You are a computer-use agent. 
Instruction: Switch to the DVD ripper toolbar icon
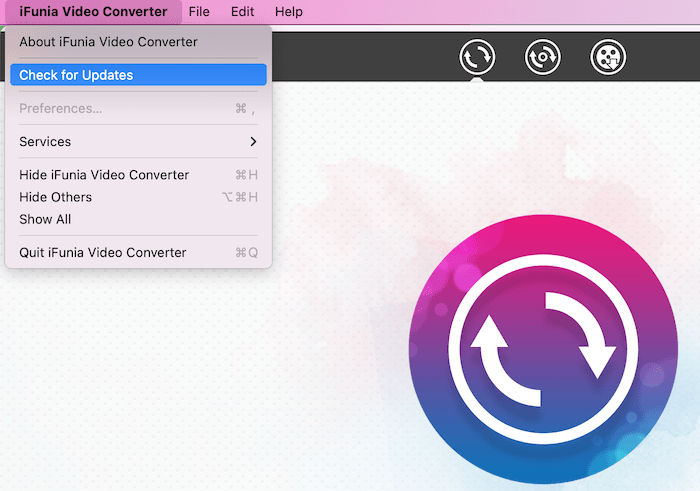click(x=542, y=57)
